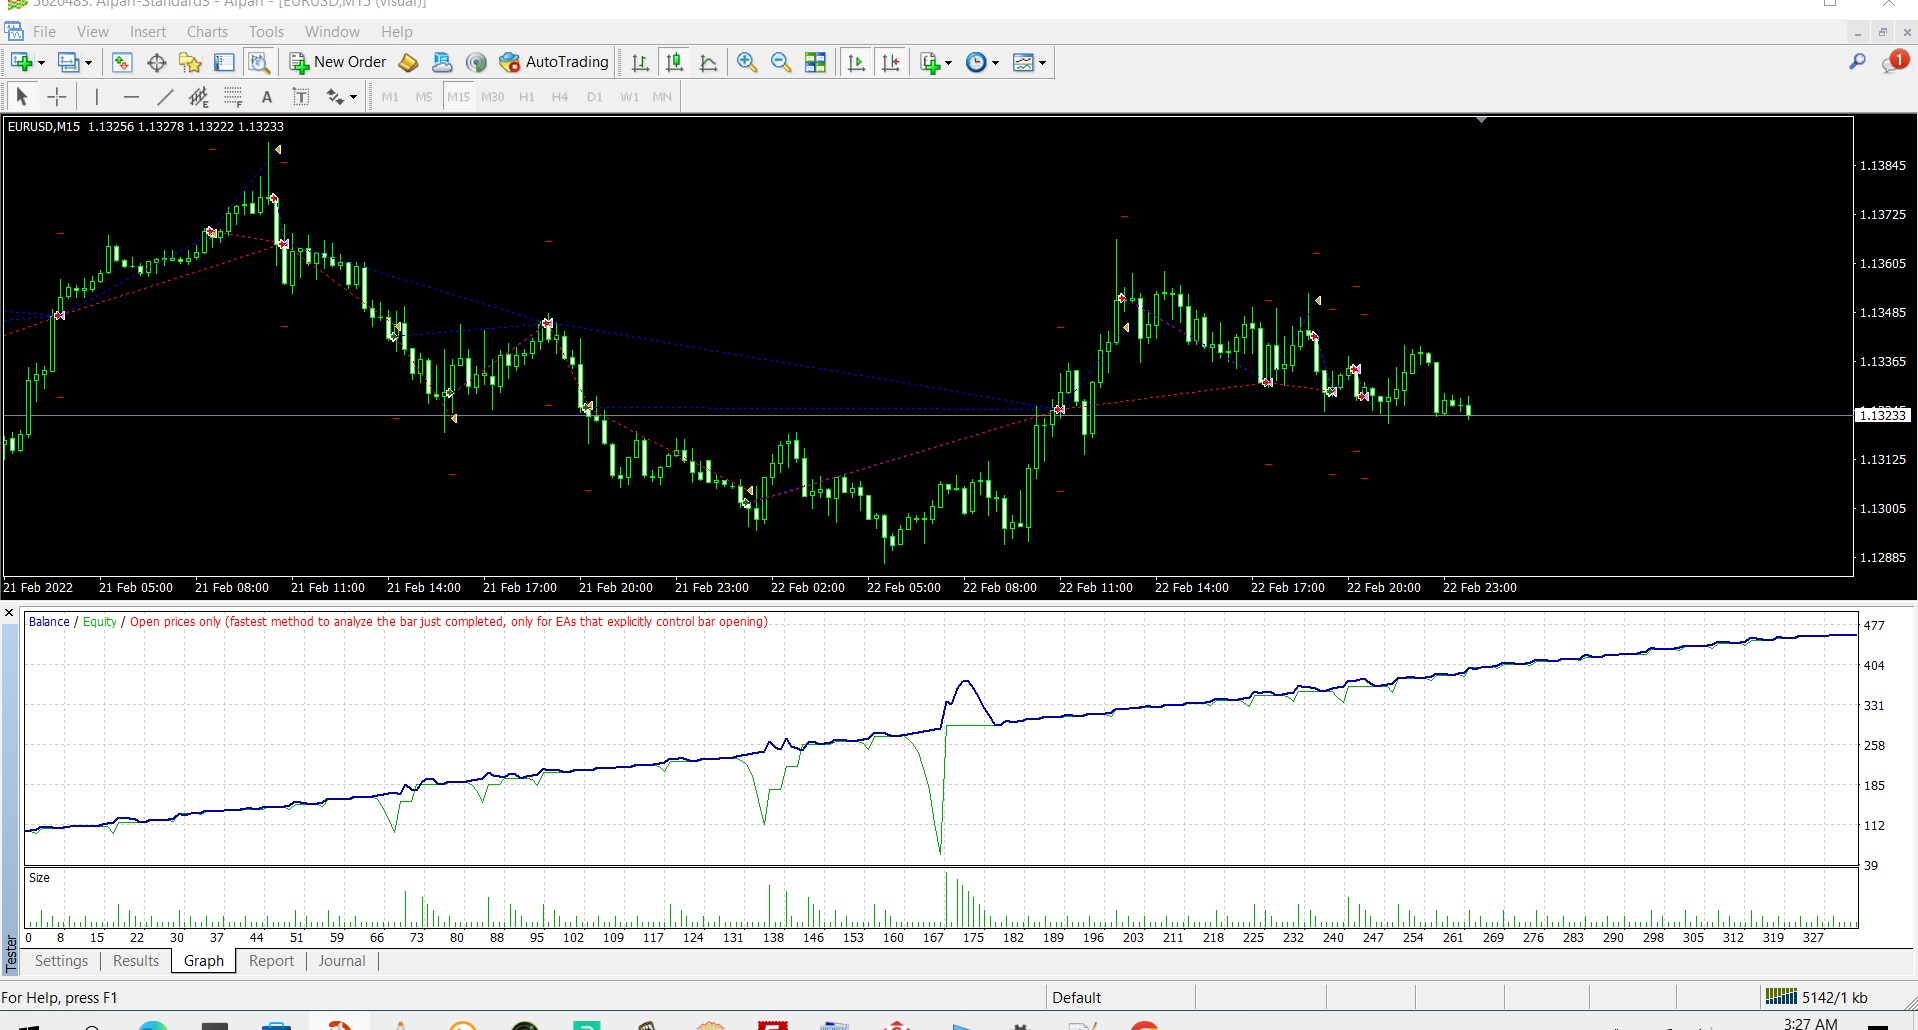Select the horizontal line tool
1918x1030 pixels.
point(131,97)
